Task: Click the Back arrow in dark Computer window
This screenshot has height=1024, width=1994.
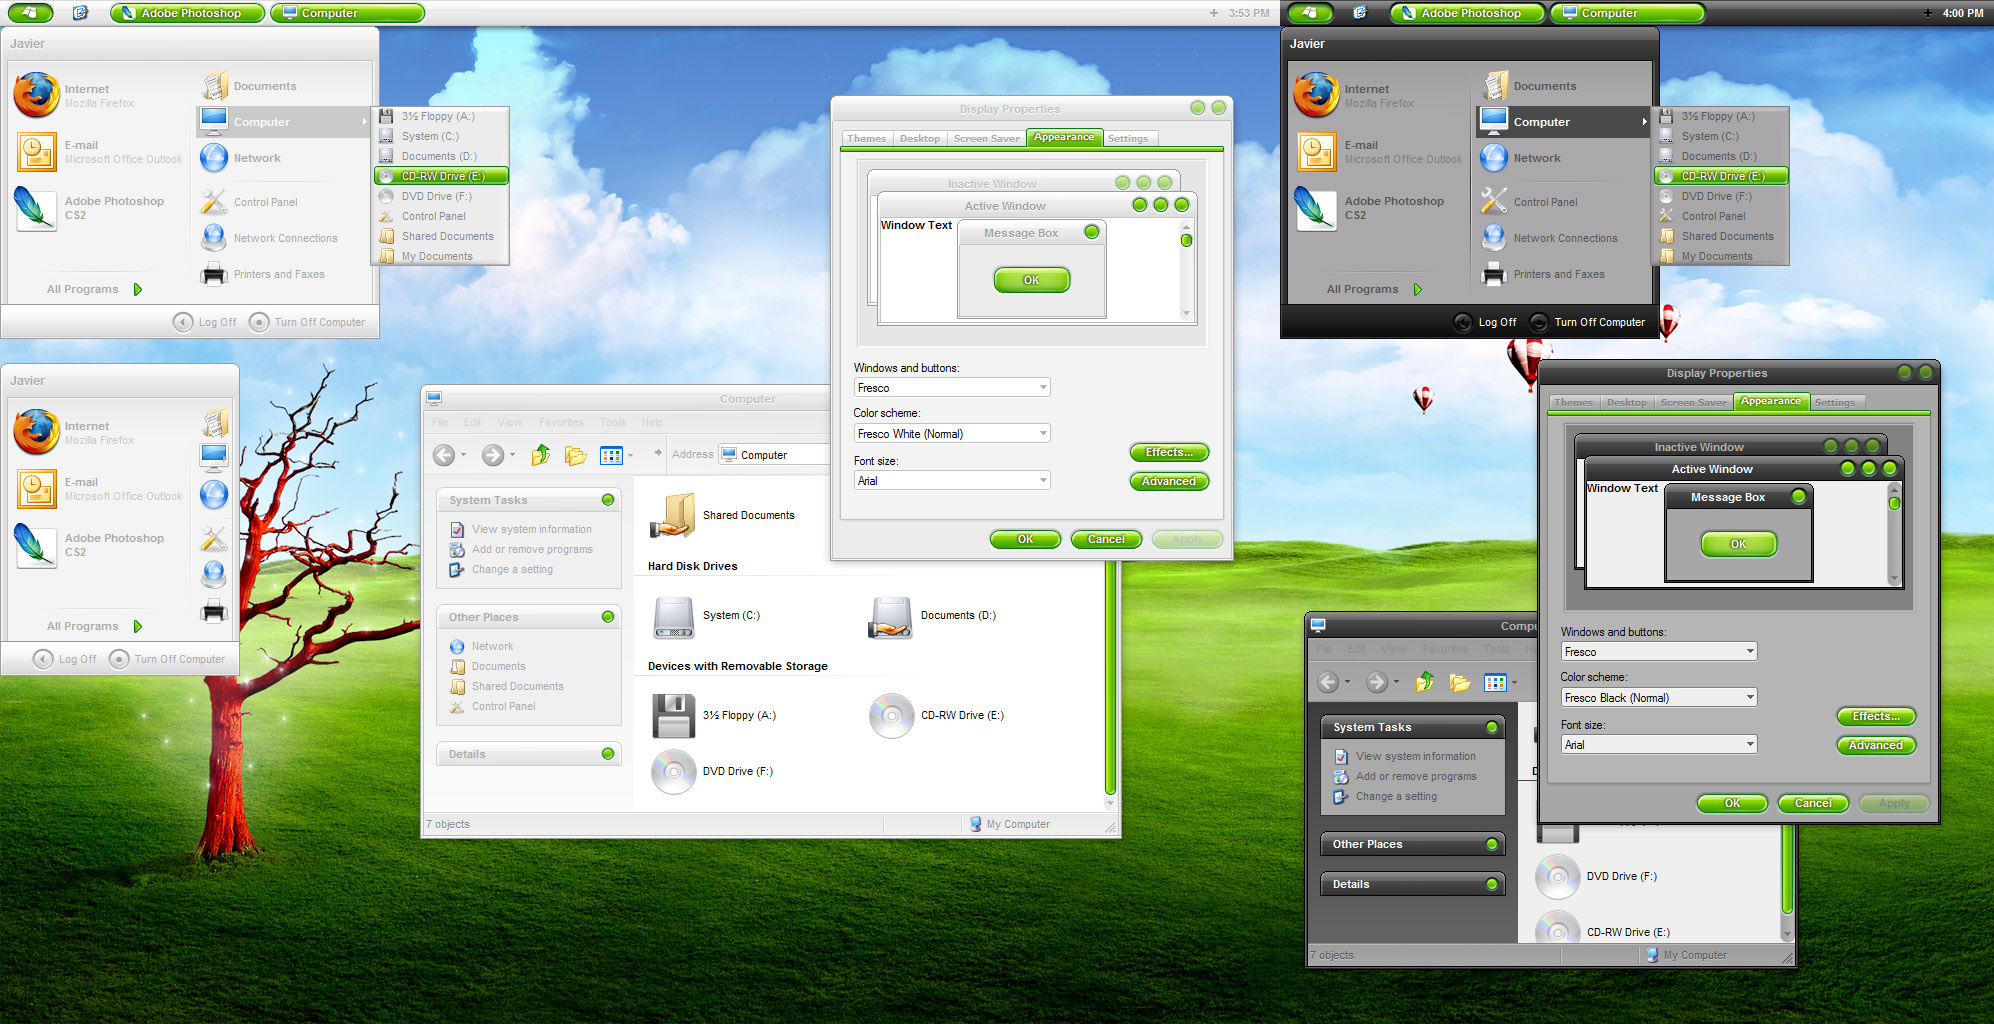Action: point(1328,682)
